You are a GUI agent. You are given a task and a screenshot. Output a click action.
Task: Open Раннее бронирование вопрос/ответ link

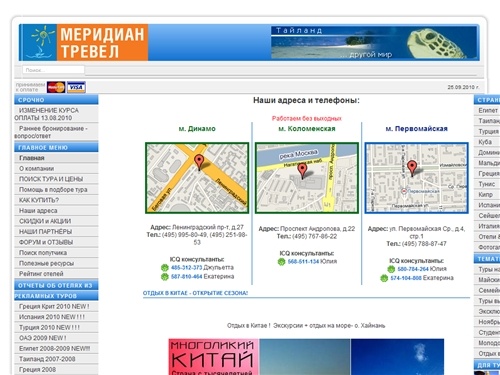[56, 132]
